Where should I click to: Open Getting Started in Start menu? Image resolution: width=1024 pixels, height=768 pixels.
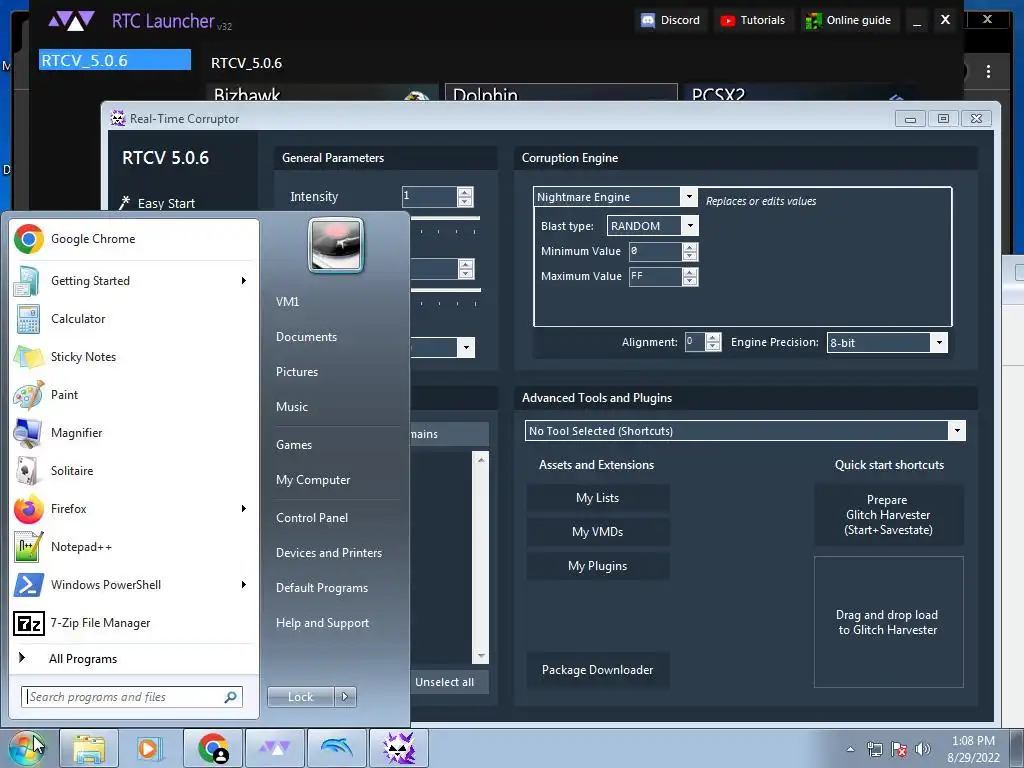pos(134,281)
